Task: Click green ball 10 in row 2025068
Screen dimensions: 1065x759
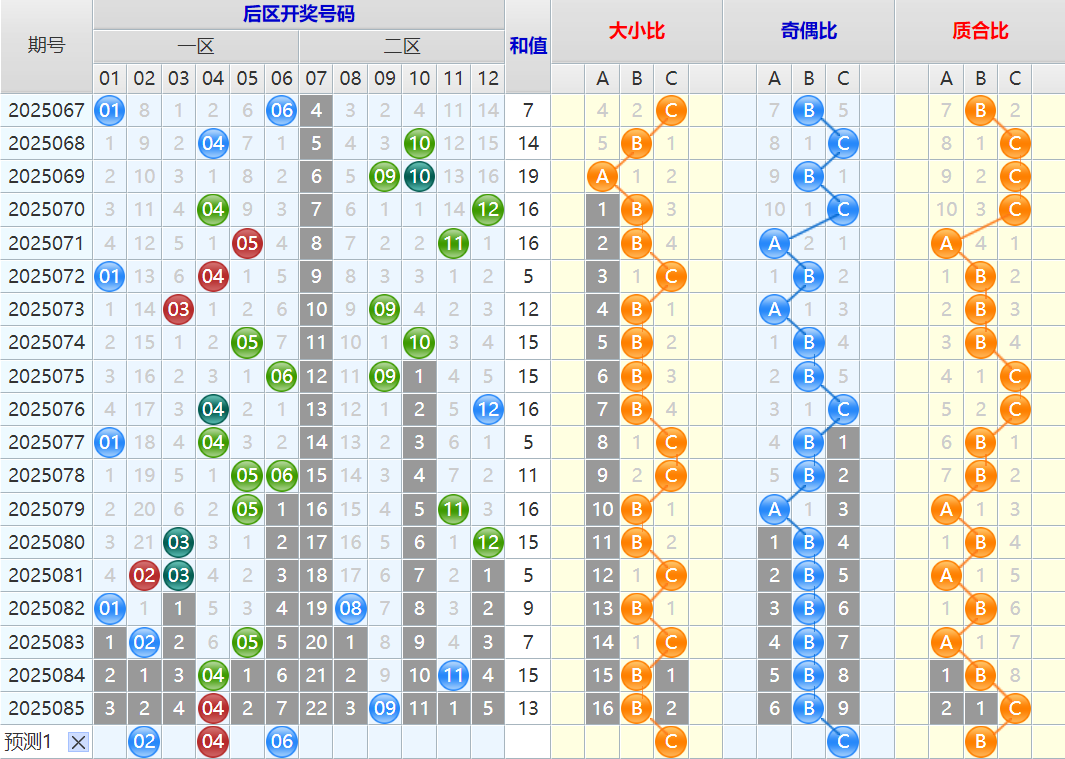Action: (x=419, y=143)
